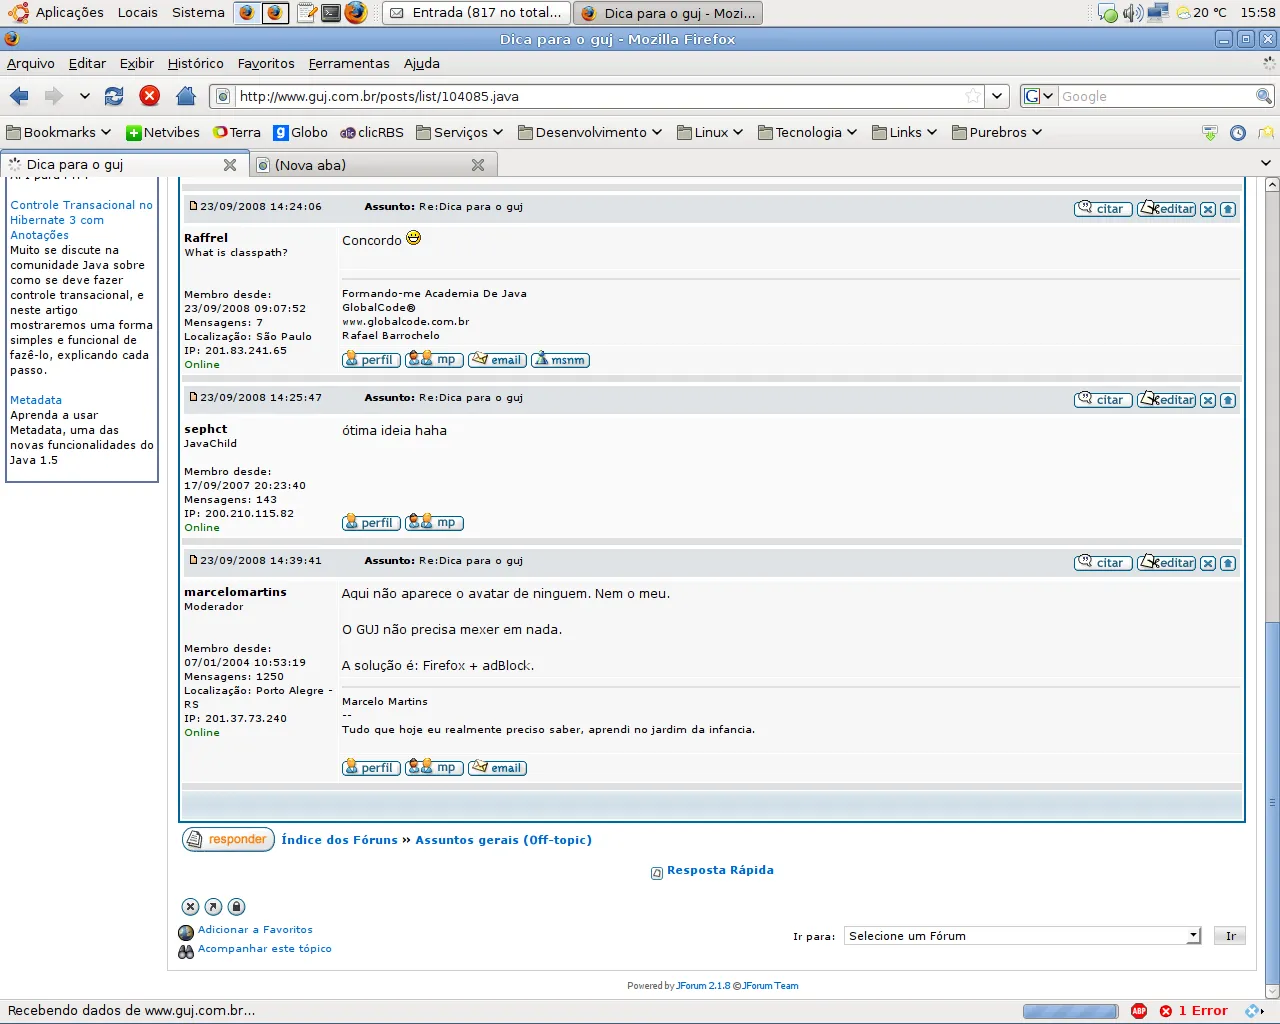Open the Adblock Plus status bar icon

(1139, 1011)
